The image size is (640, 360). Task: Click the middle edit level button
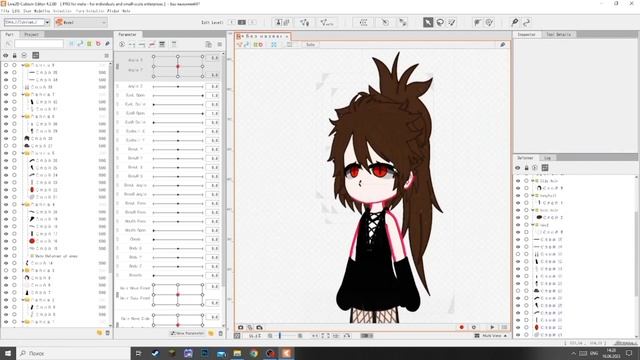242,22
